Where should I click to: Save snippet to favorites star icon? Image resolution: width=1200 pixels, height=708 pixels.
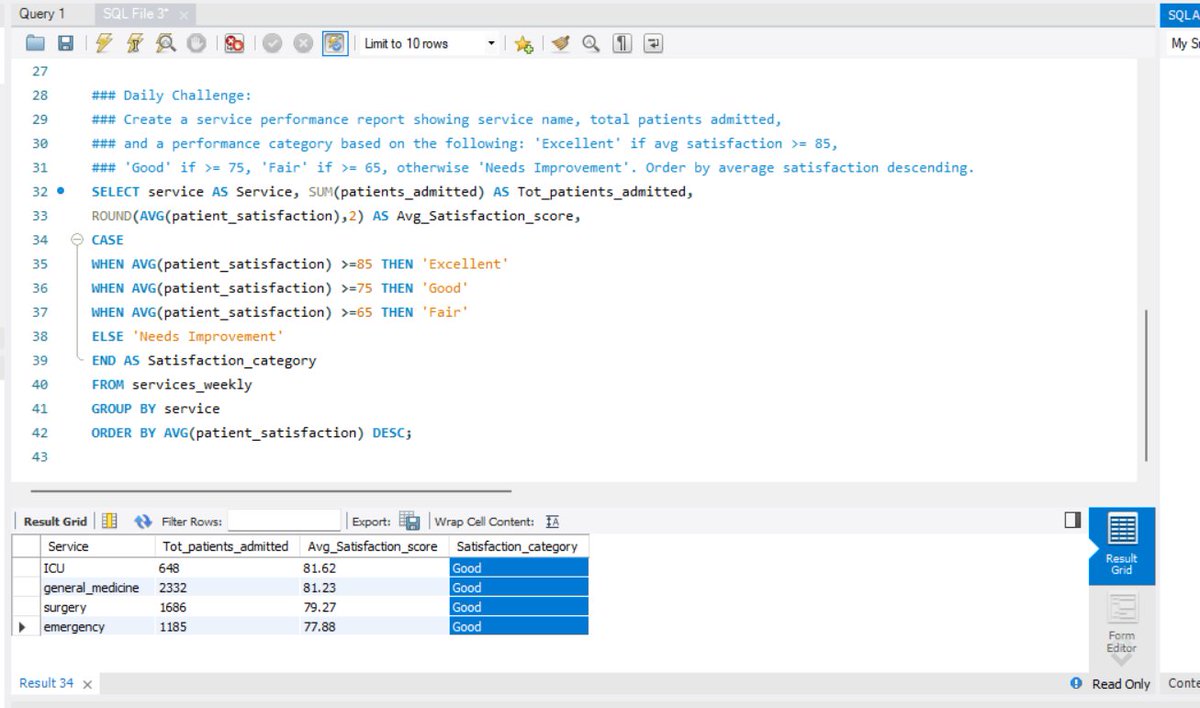click(x=523, y=44)
